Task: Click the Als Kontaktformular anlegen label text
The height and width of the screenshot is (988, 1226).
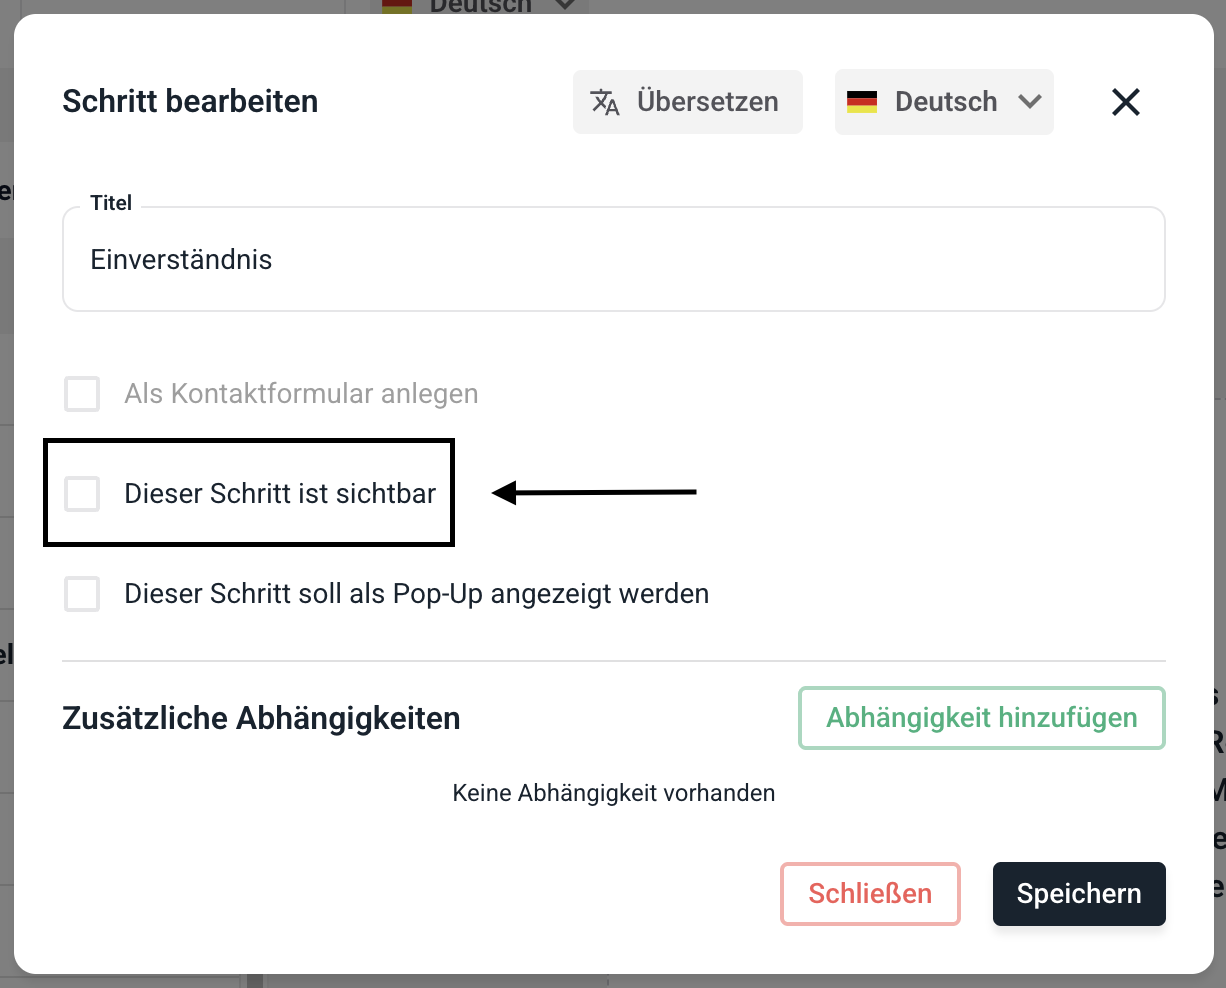Action: (x=301, y=394)
